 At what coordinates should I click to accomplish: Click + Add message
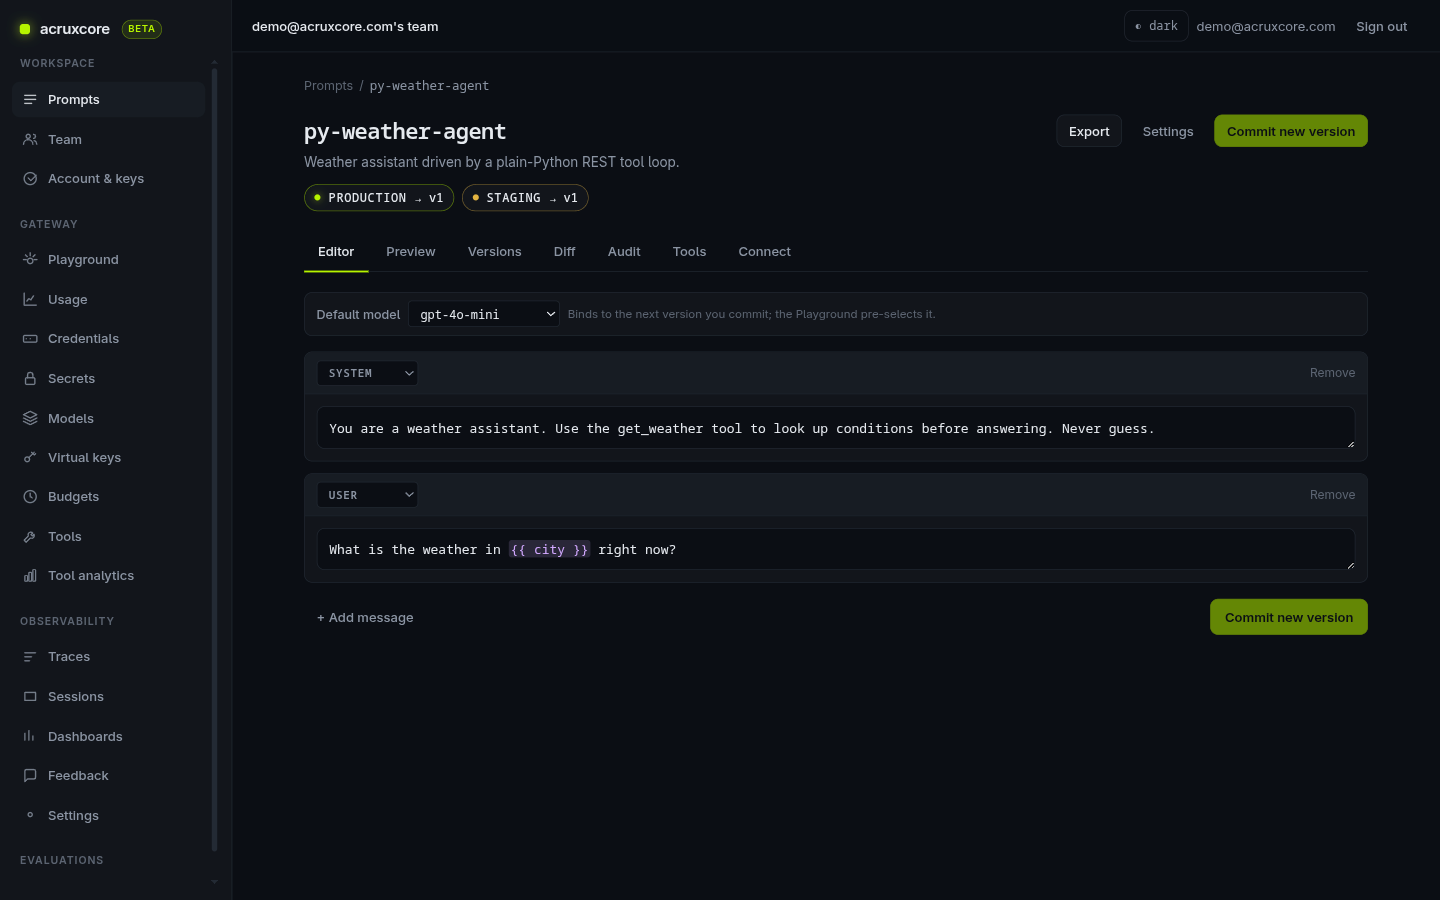(x=365, y=618)
